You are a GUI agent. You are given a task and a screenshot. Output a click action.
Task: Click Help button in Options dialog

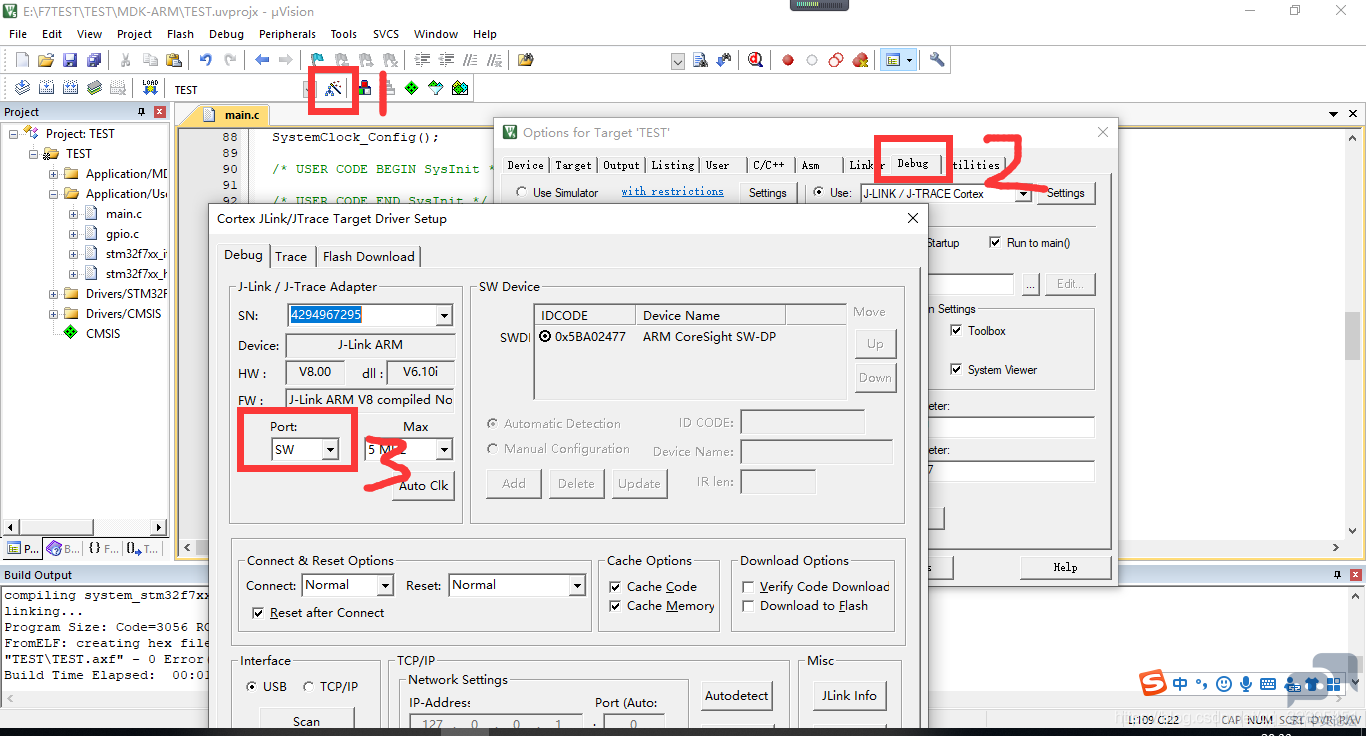1065,568
